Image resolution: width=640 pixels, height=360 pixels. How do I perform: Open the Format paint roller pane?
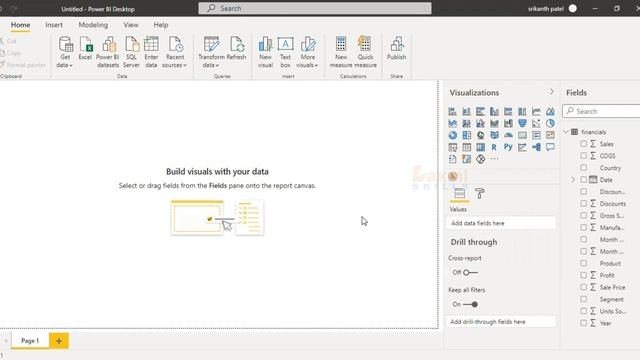[x=480, y=193]
